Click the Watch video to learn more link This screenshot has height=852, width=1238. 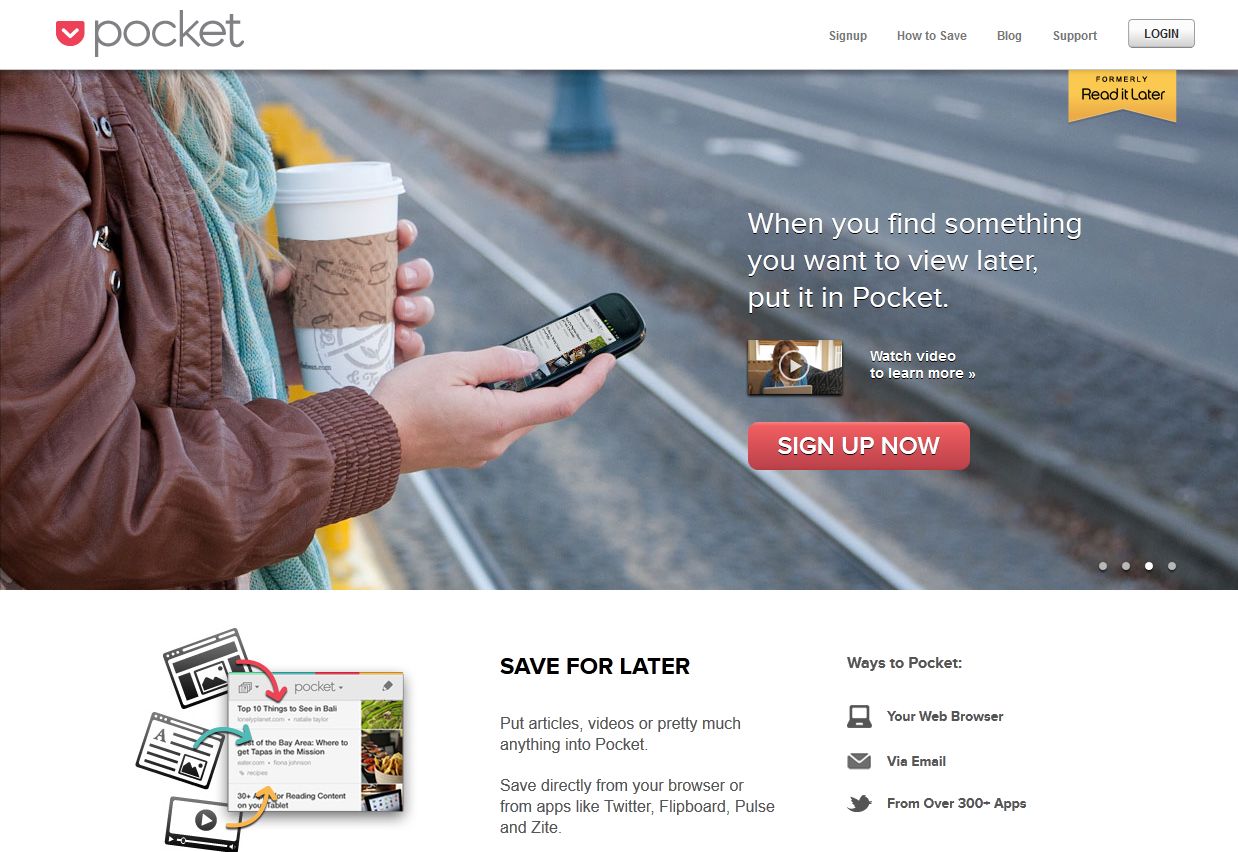click(922, 365)
